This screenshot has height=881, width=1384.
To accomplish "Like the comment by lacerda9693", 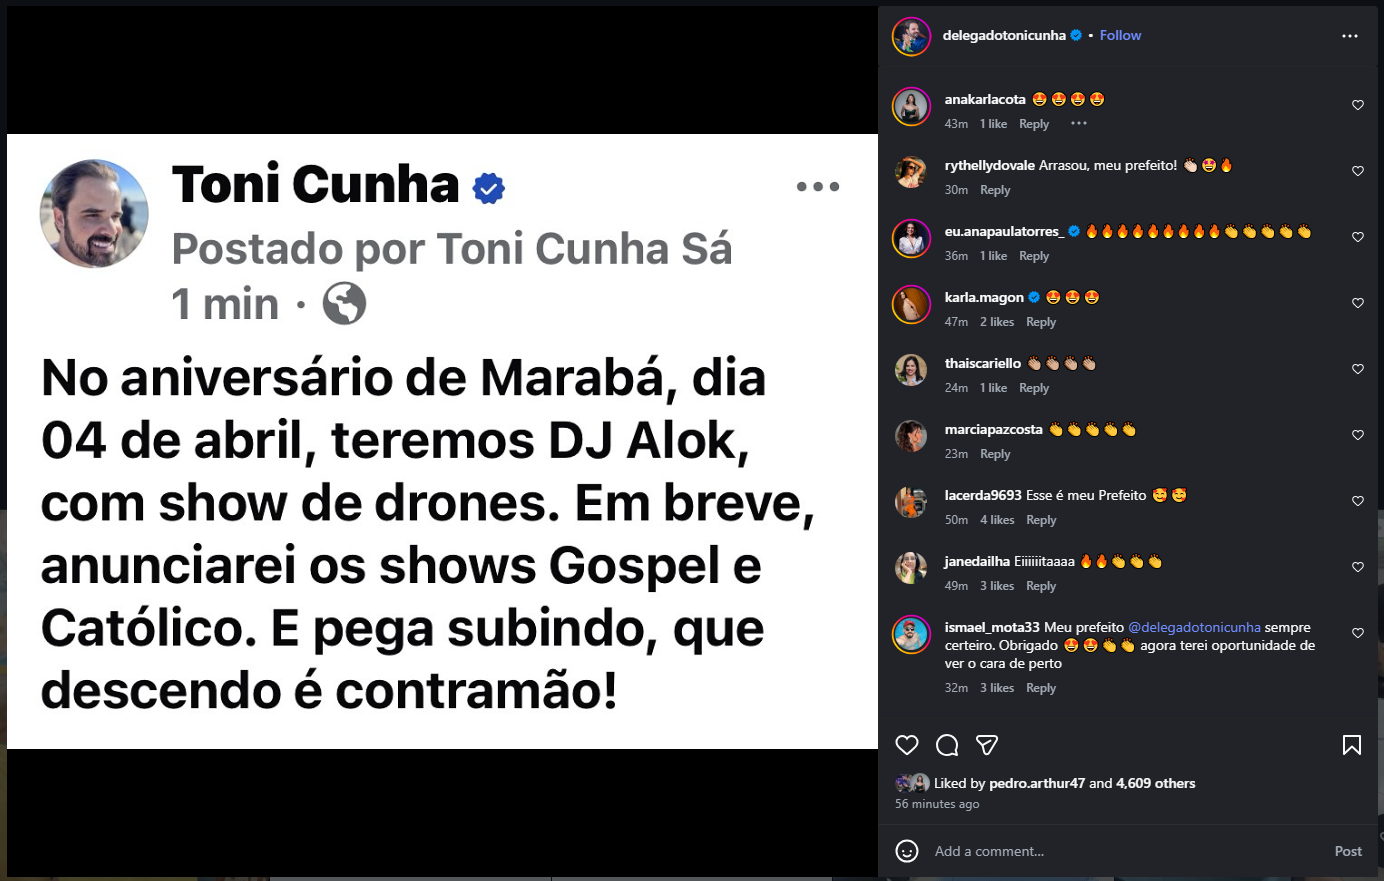I will [x=1358, y=501].
